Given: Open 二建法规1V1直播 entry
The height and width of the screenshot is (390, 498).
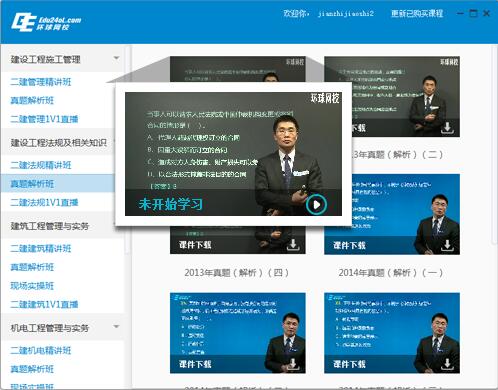Looking at the screenshot, I should click(x=44, y=202).
